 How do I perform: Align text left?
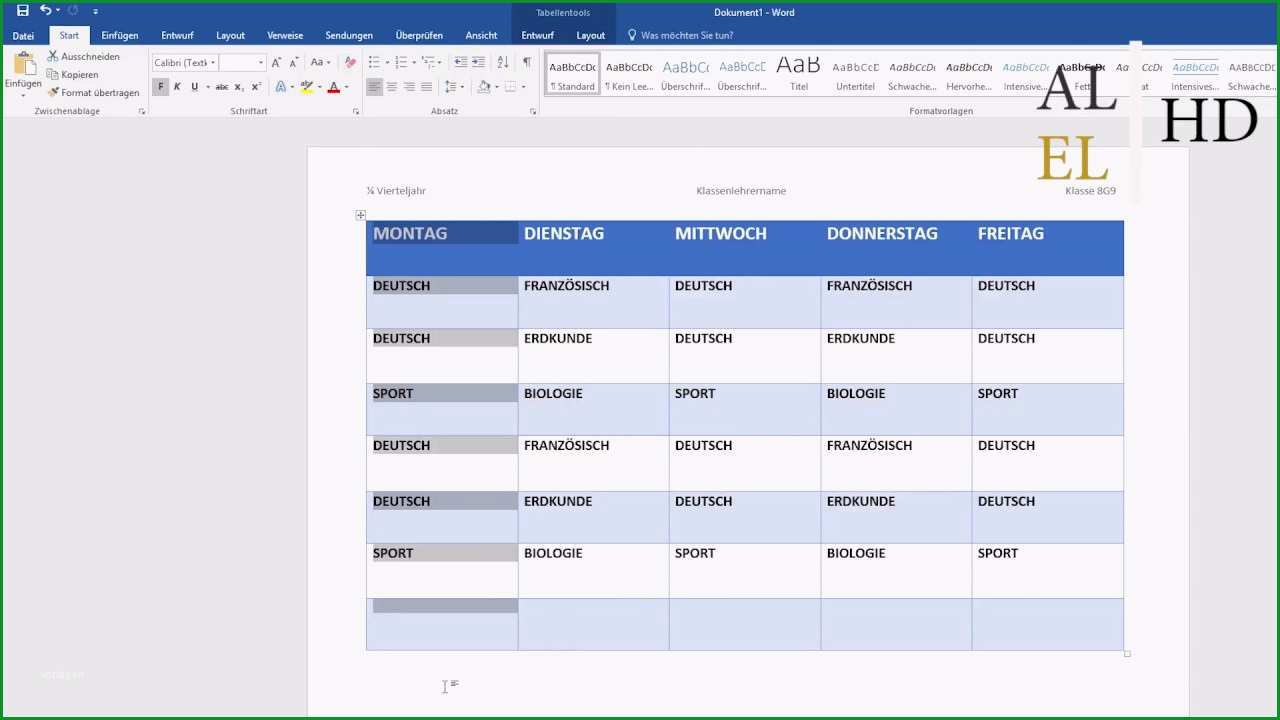coord(374,87)
